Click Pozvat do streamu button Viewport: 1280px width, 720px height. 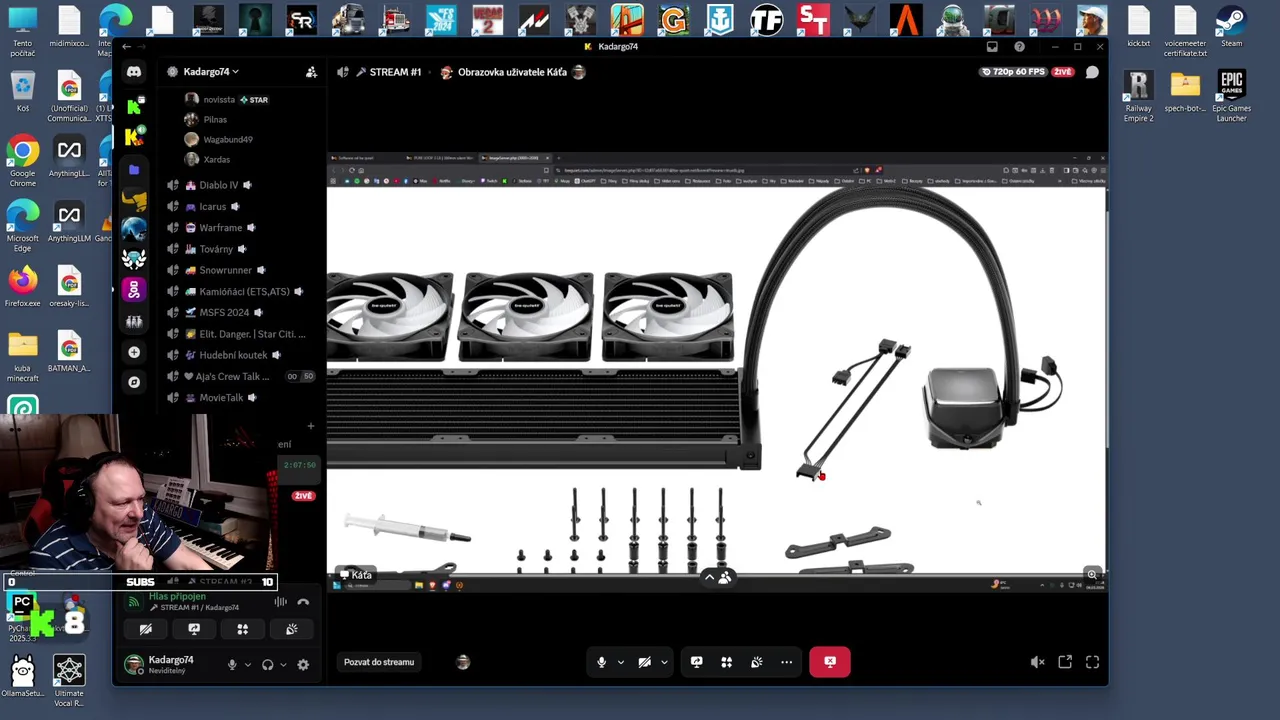tap(379, 662)
